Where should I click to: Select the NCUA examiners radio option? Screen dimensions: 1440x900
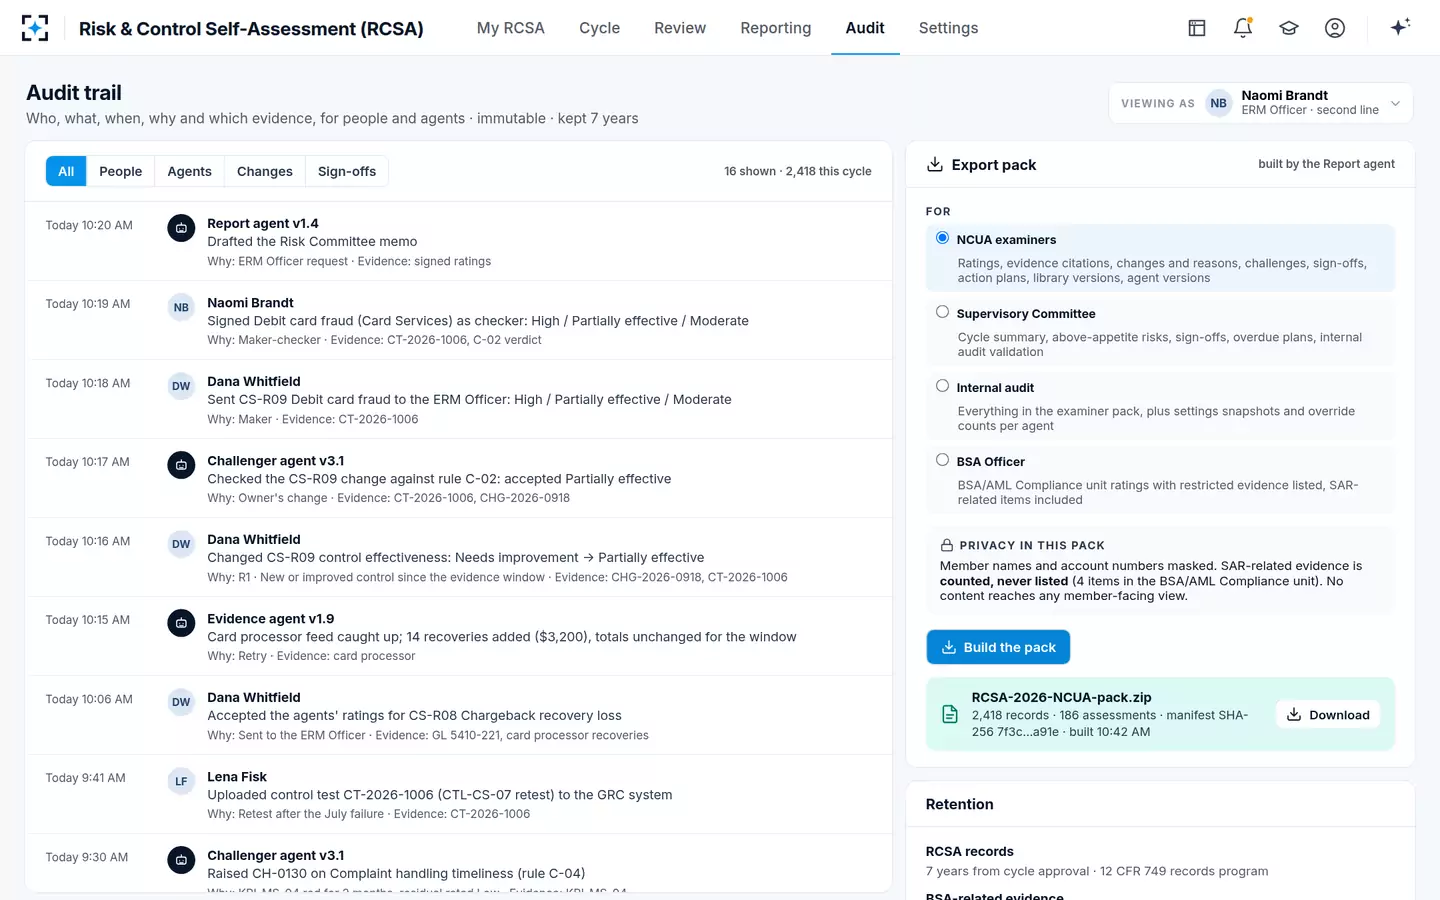[942, 238]
